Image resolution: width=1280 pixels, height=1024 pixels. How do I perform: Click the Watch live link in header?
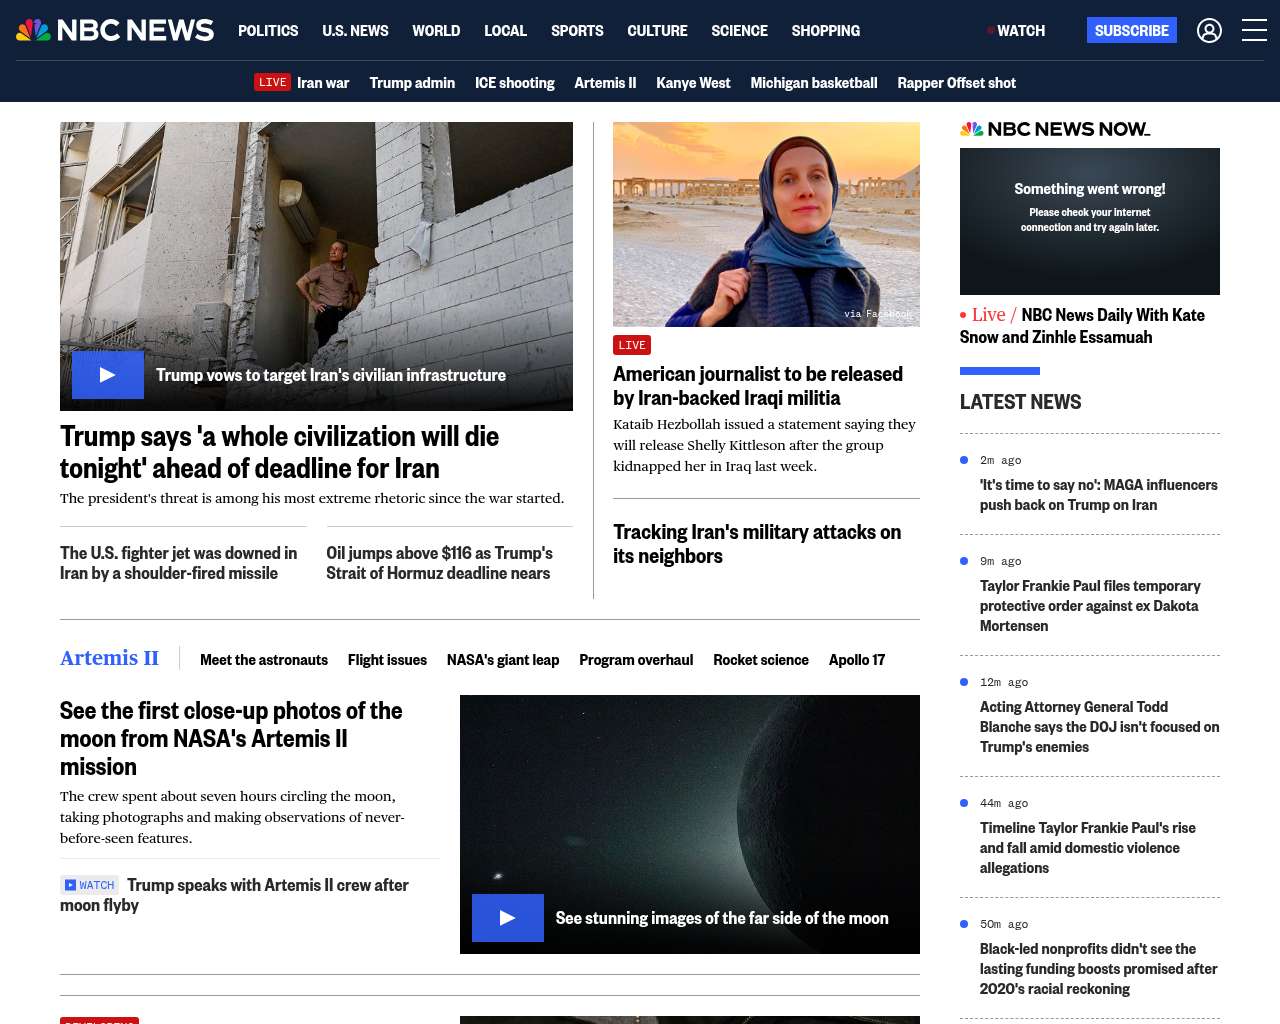tap(1016, 31)
